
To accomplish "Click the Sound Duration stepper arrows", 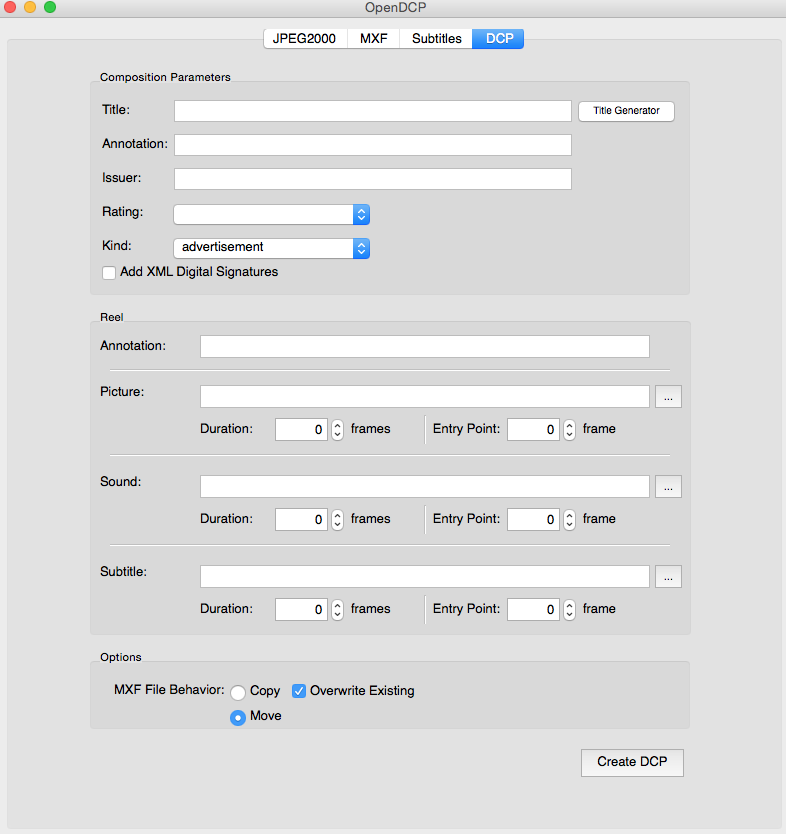I will tap(337, 519).
